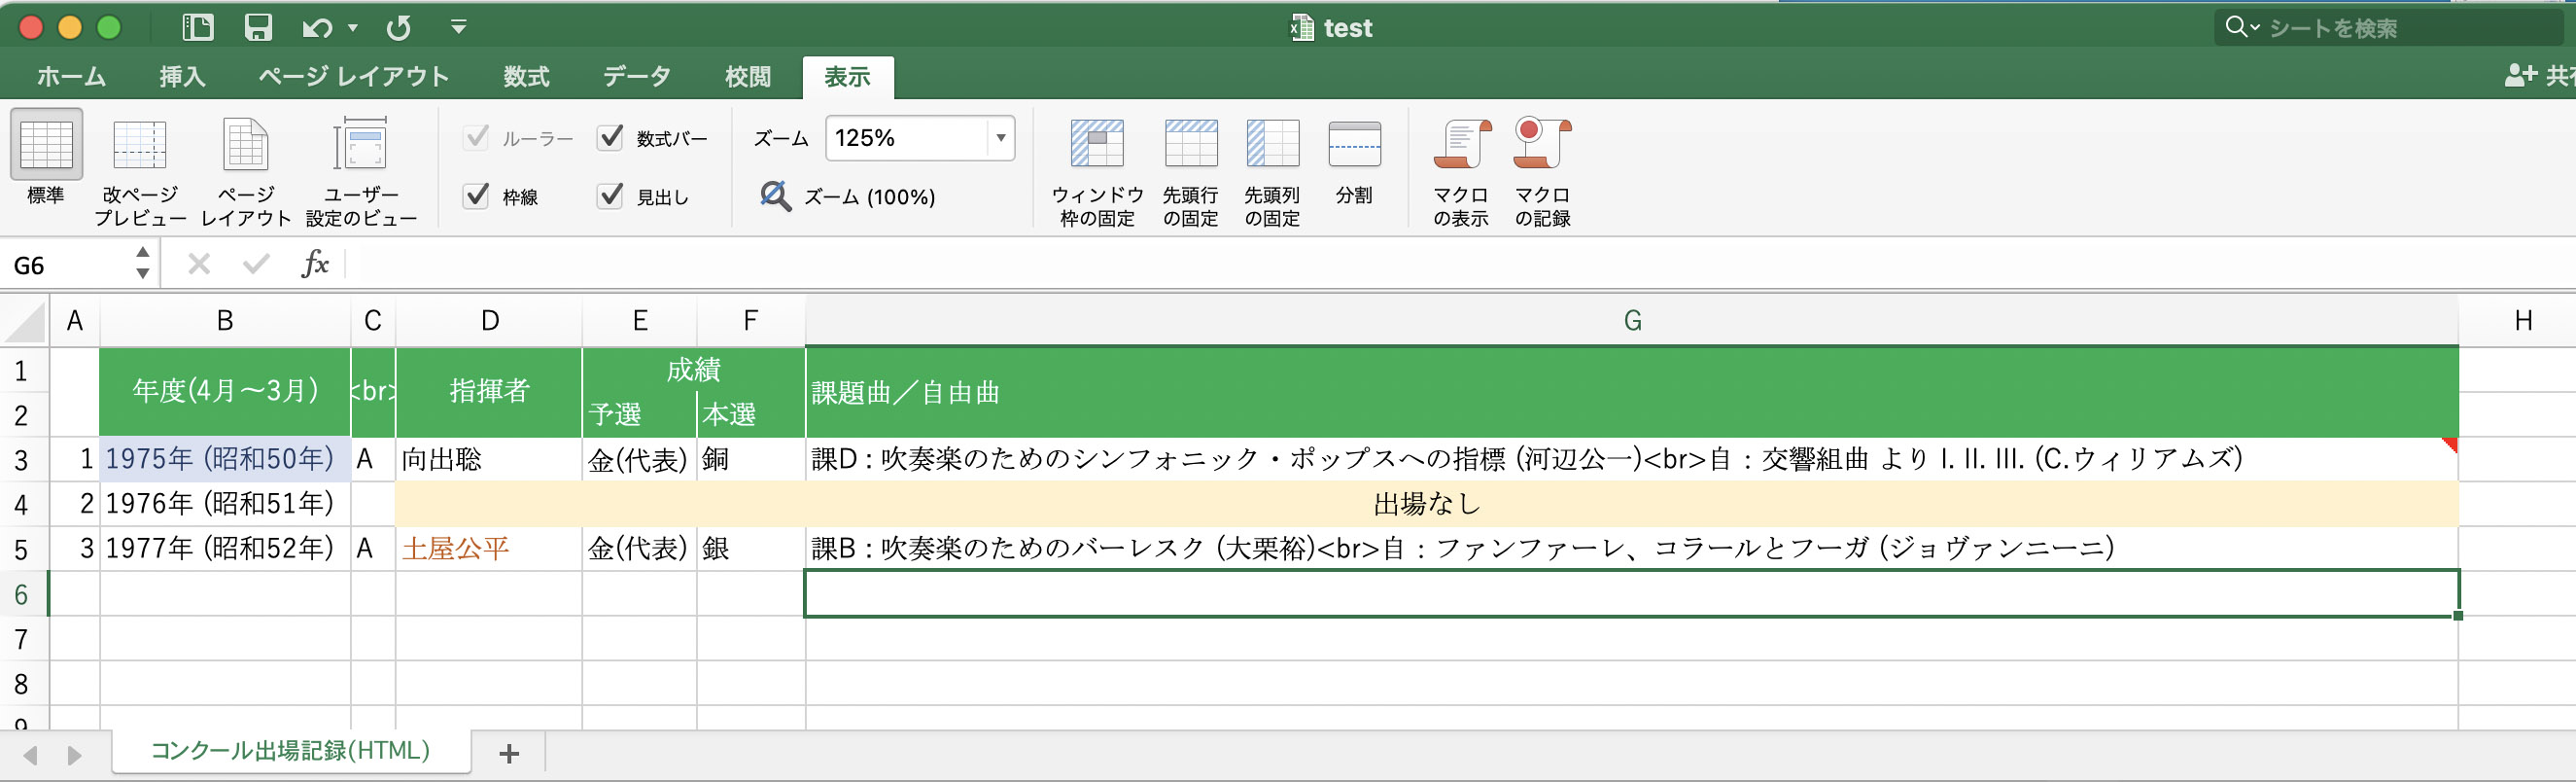The width and height of the screenshot is (2576, 782).
Task: Toggle the 見出し headings checkbox
Action: pos(611,195)
